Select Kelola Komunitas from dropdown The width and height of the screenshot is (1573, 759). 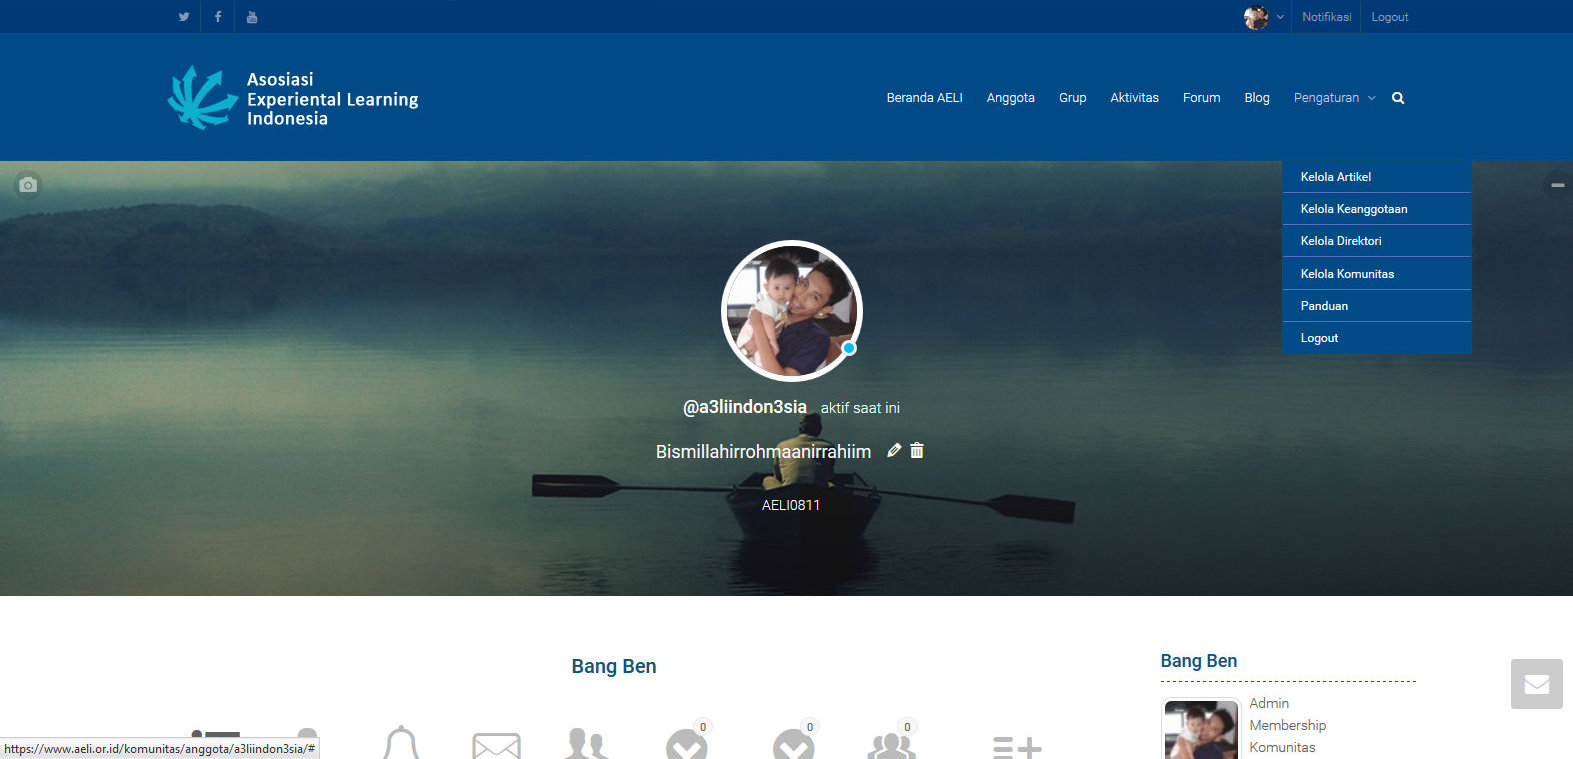[1376, 274]
